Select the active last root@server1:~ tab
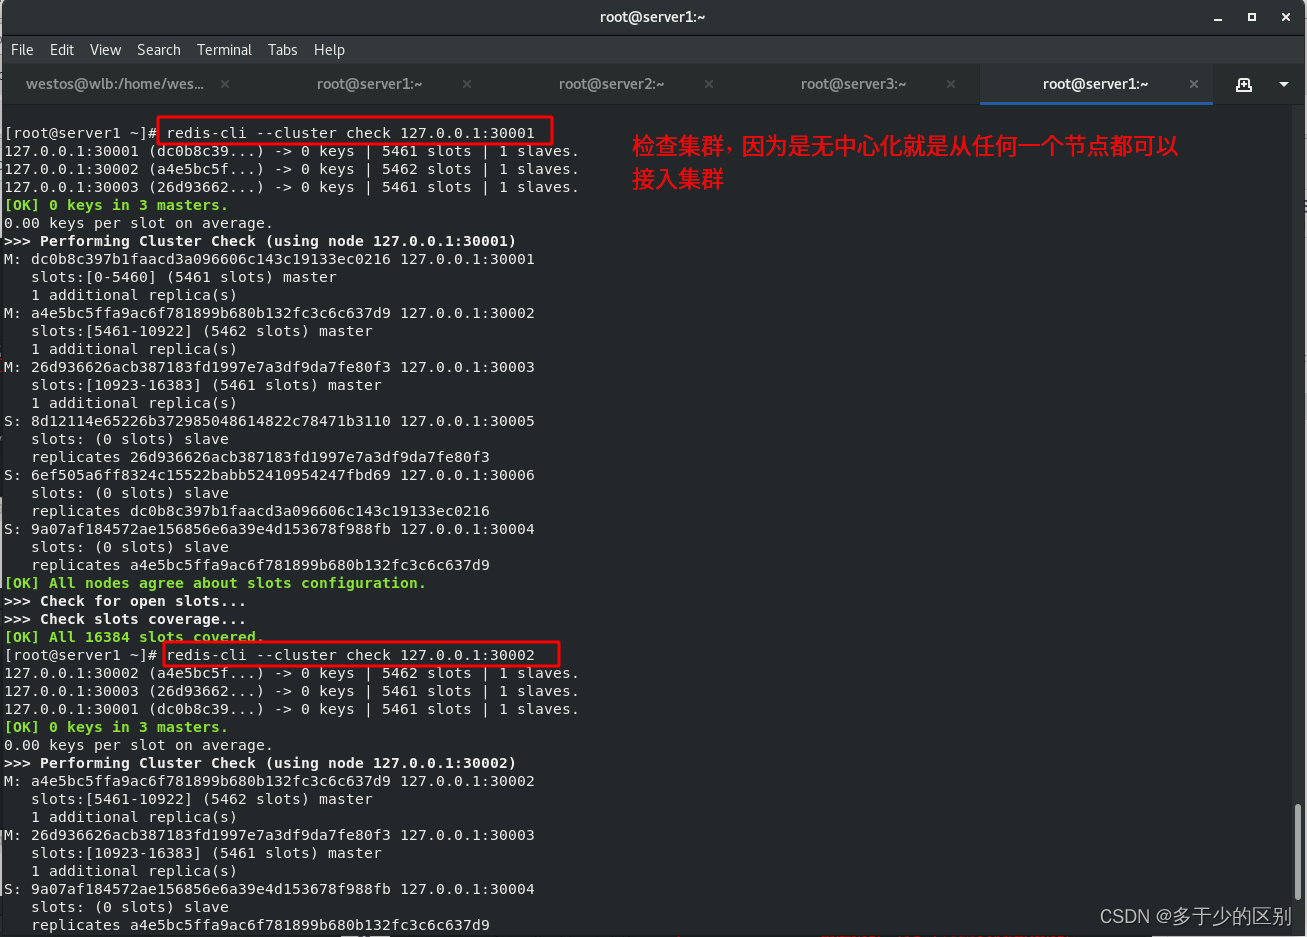 (1095, 84)
